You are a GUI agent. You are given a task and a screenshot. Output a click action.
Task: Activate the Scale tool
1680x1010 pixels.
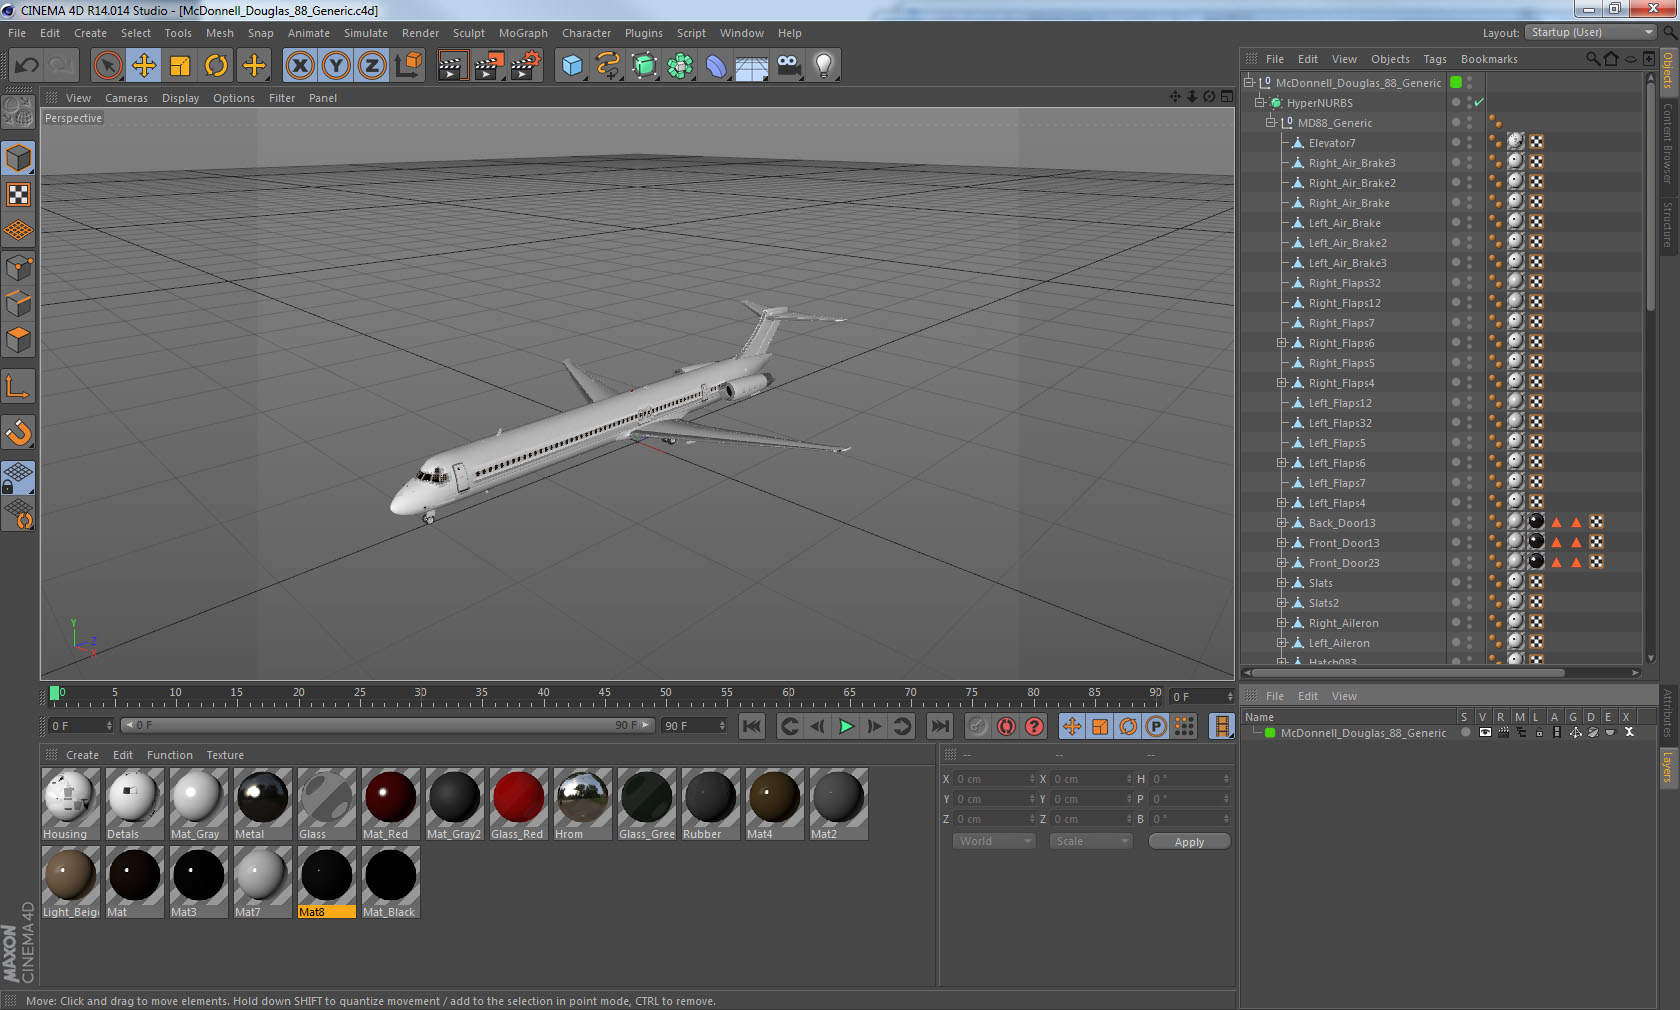pos(180,66)
